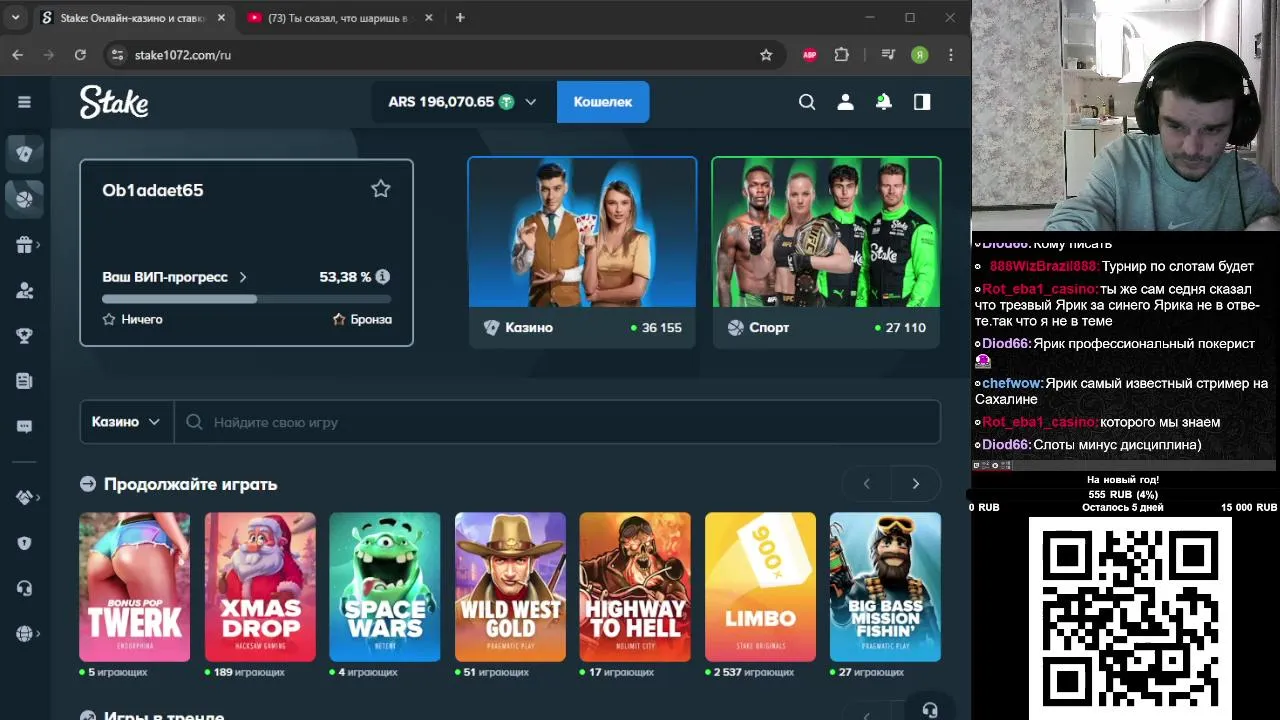This screenshot has width=1280, height=720.
Task: Open the site search magnifier icon
Action: tap(807, 102)
